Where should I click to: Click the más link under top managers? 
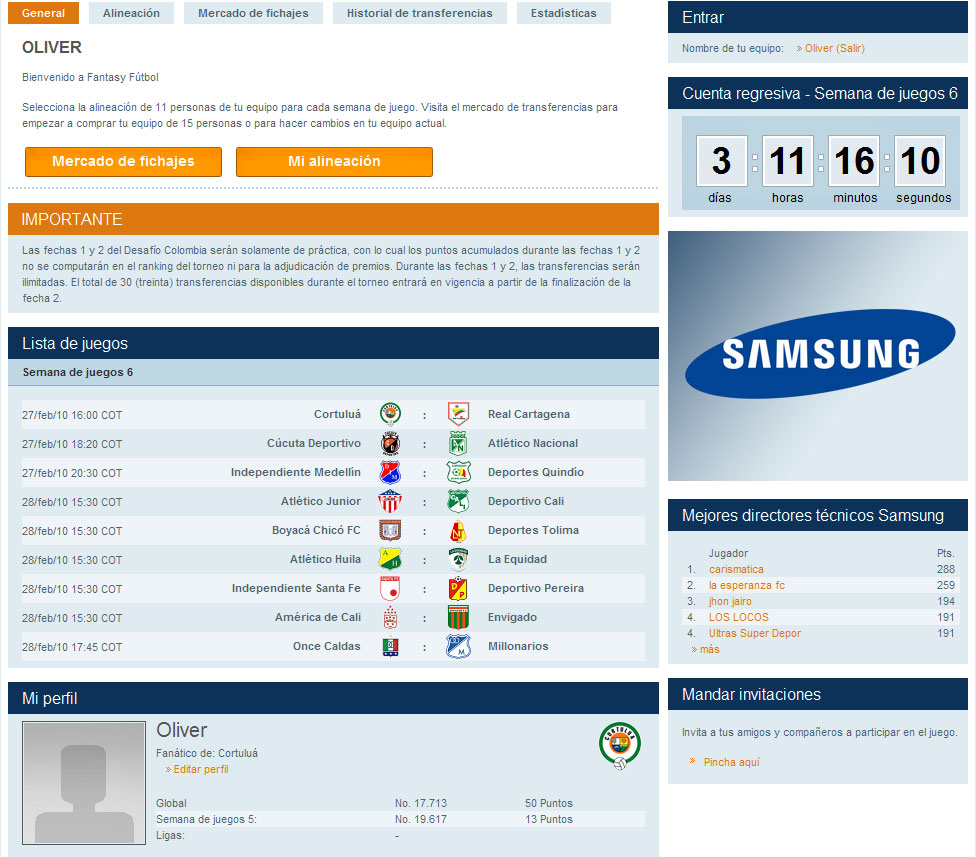click(709, 649)
